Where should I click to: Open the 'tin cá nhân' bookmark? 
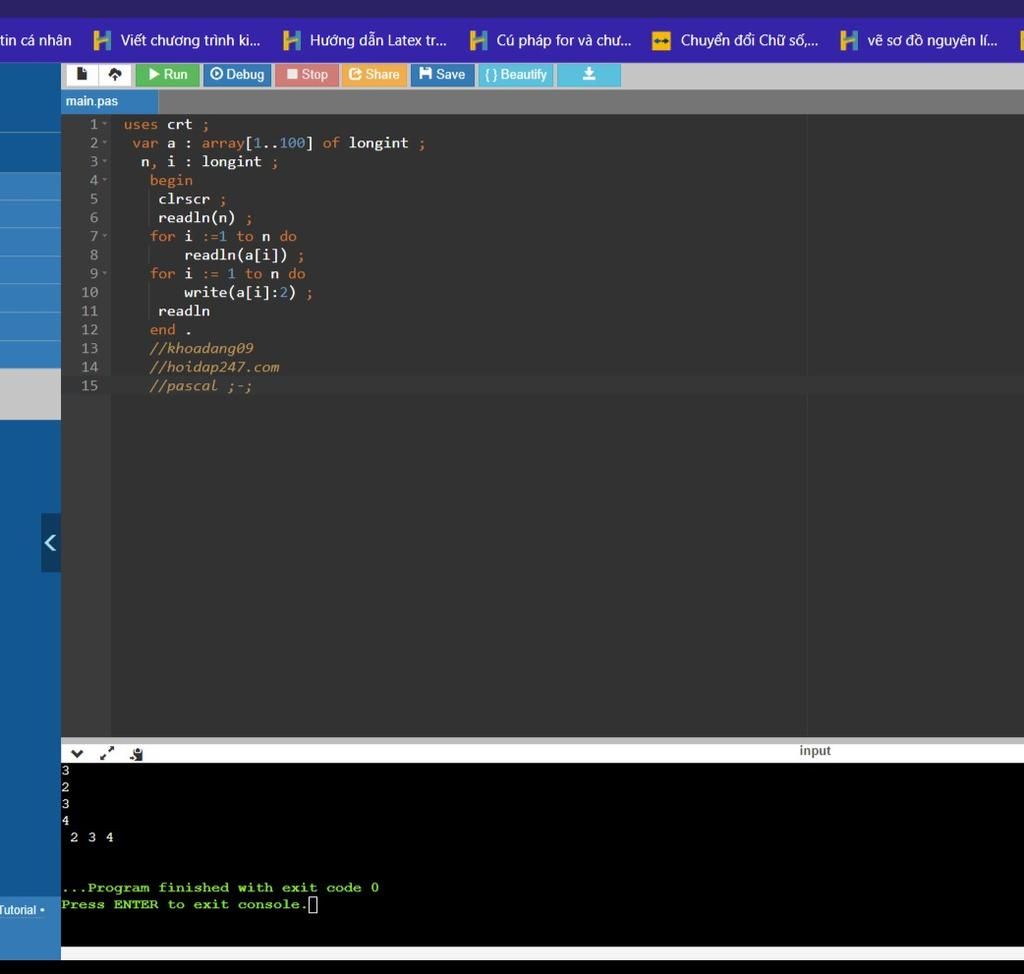(x=35, y=41)
